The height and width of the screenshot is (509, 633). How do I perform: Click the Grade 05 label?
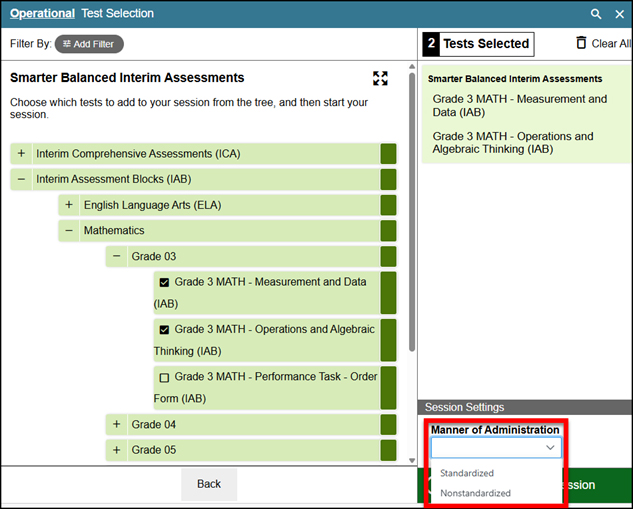(x=154, y=450)
